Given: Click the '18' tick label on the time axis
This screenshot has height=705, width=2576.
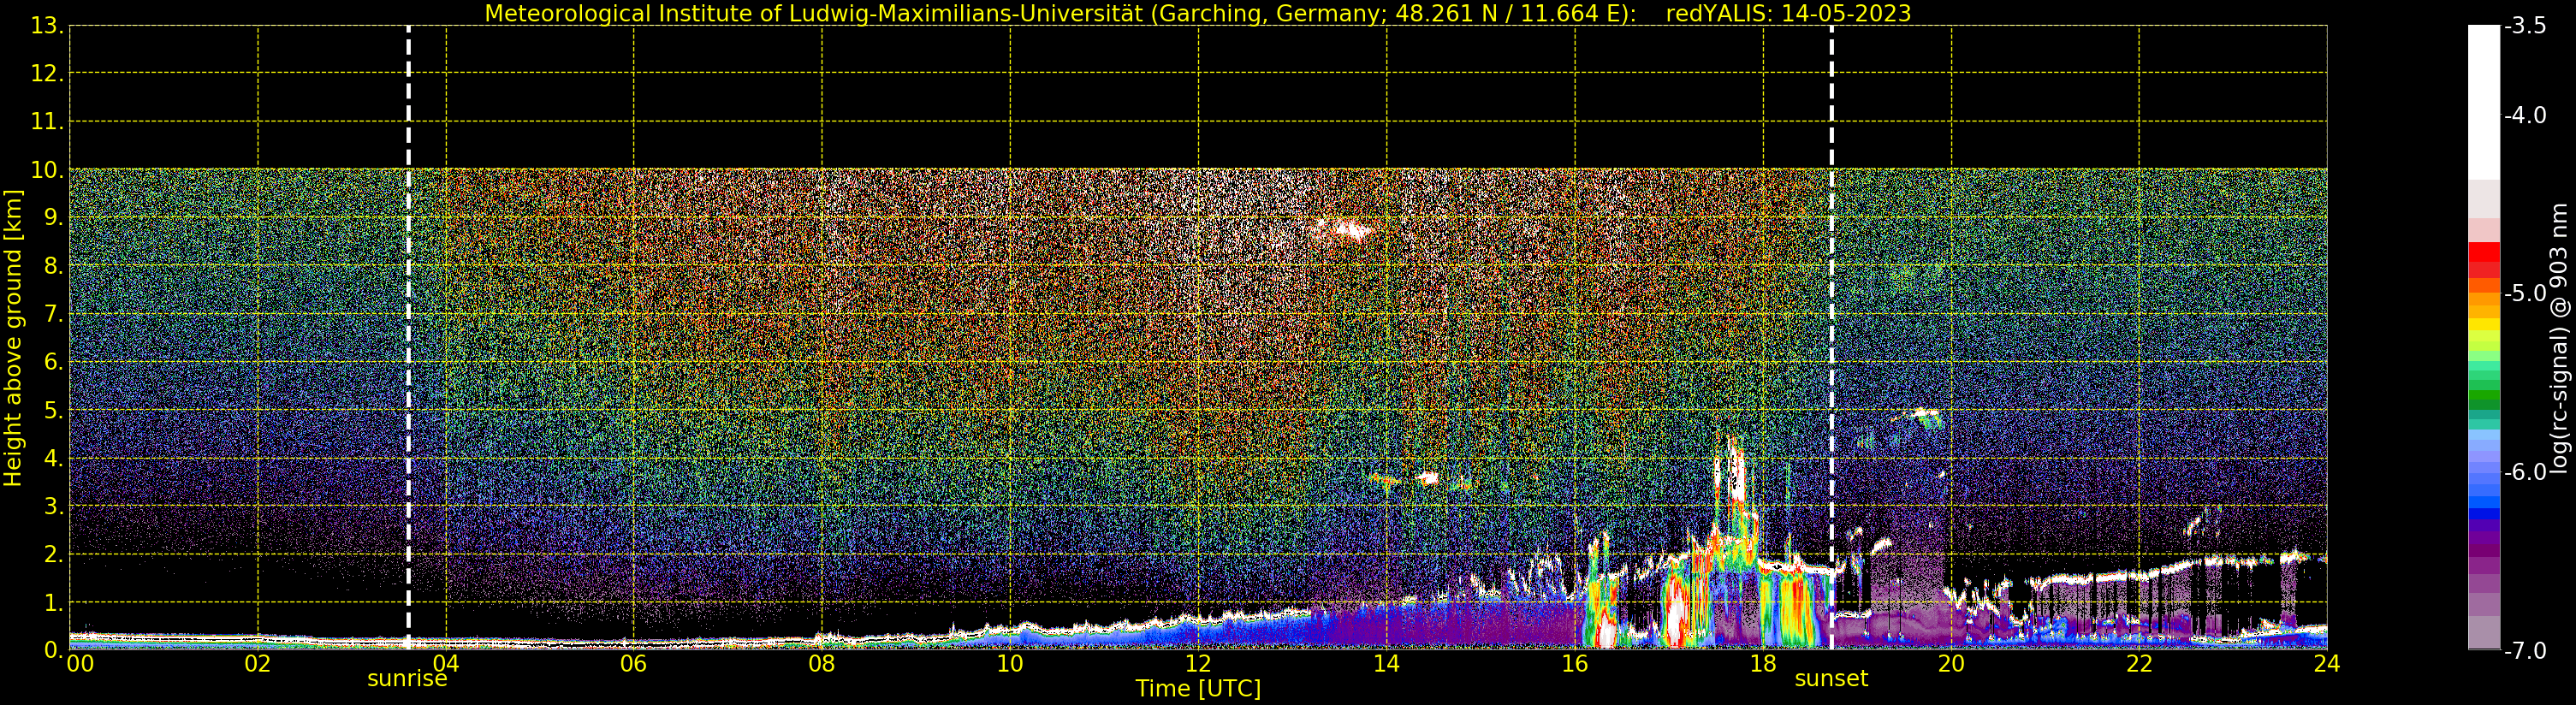Looking at the screenshot, I should pos(1762,663).
